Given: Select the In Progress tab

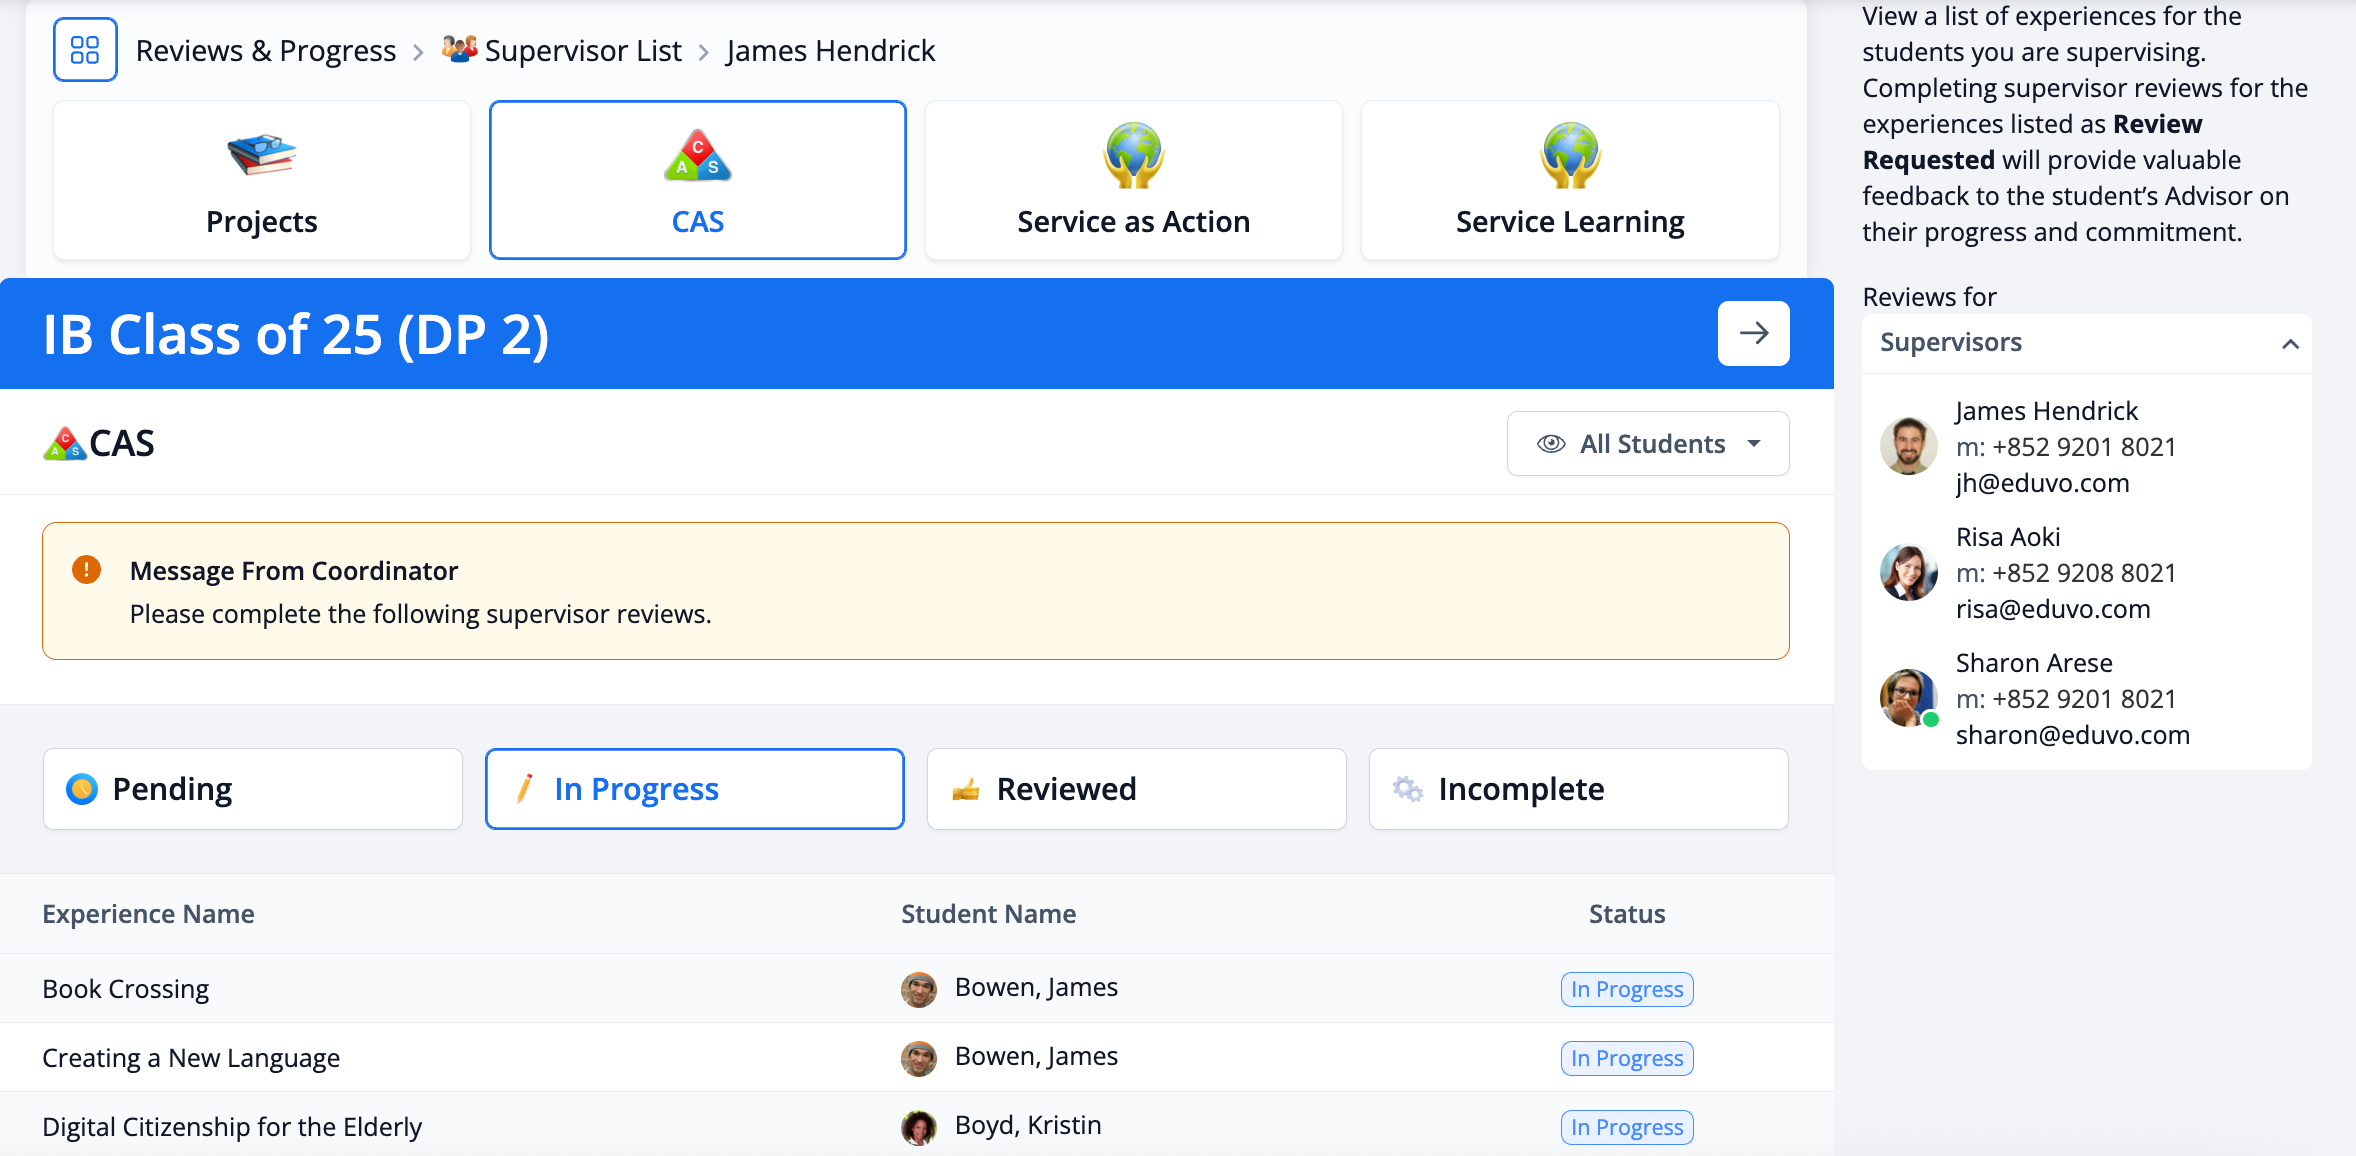Looking at the screenshot, I should pyautogui.click(x=695, y=789).
